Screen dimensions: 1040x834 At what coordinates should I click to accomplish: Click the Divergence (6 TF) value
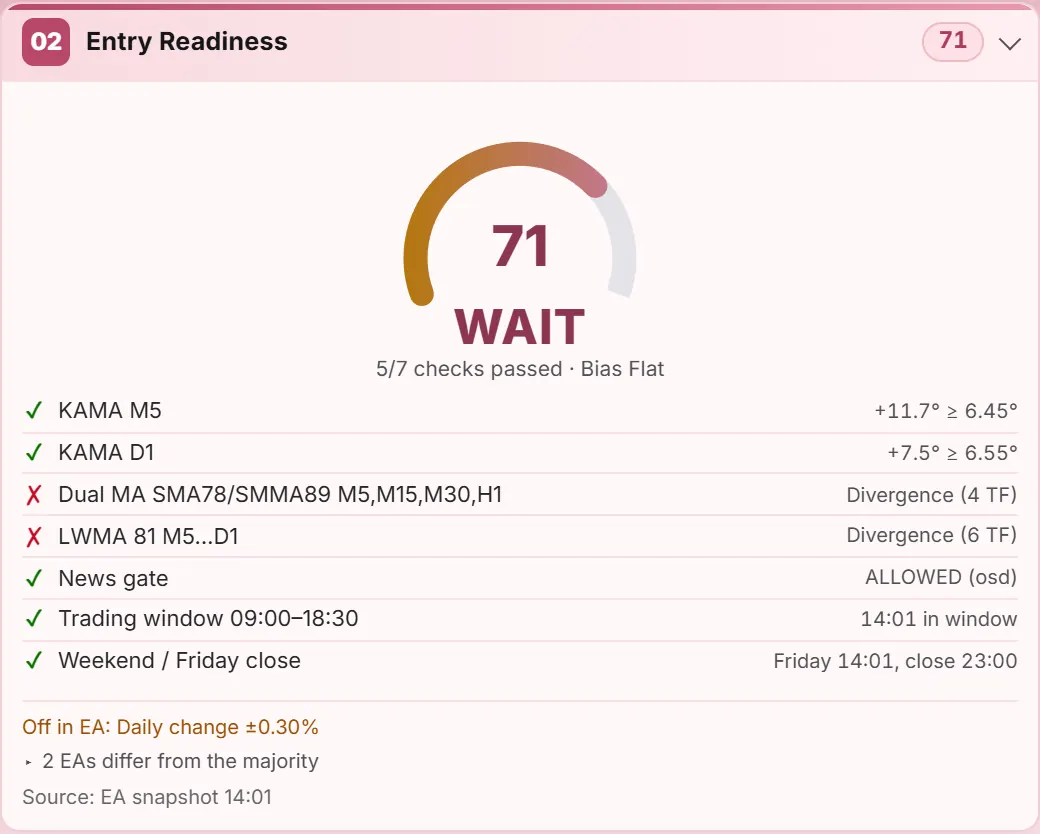coord(932,535)
